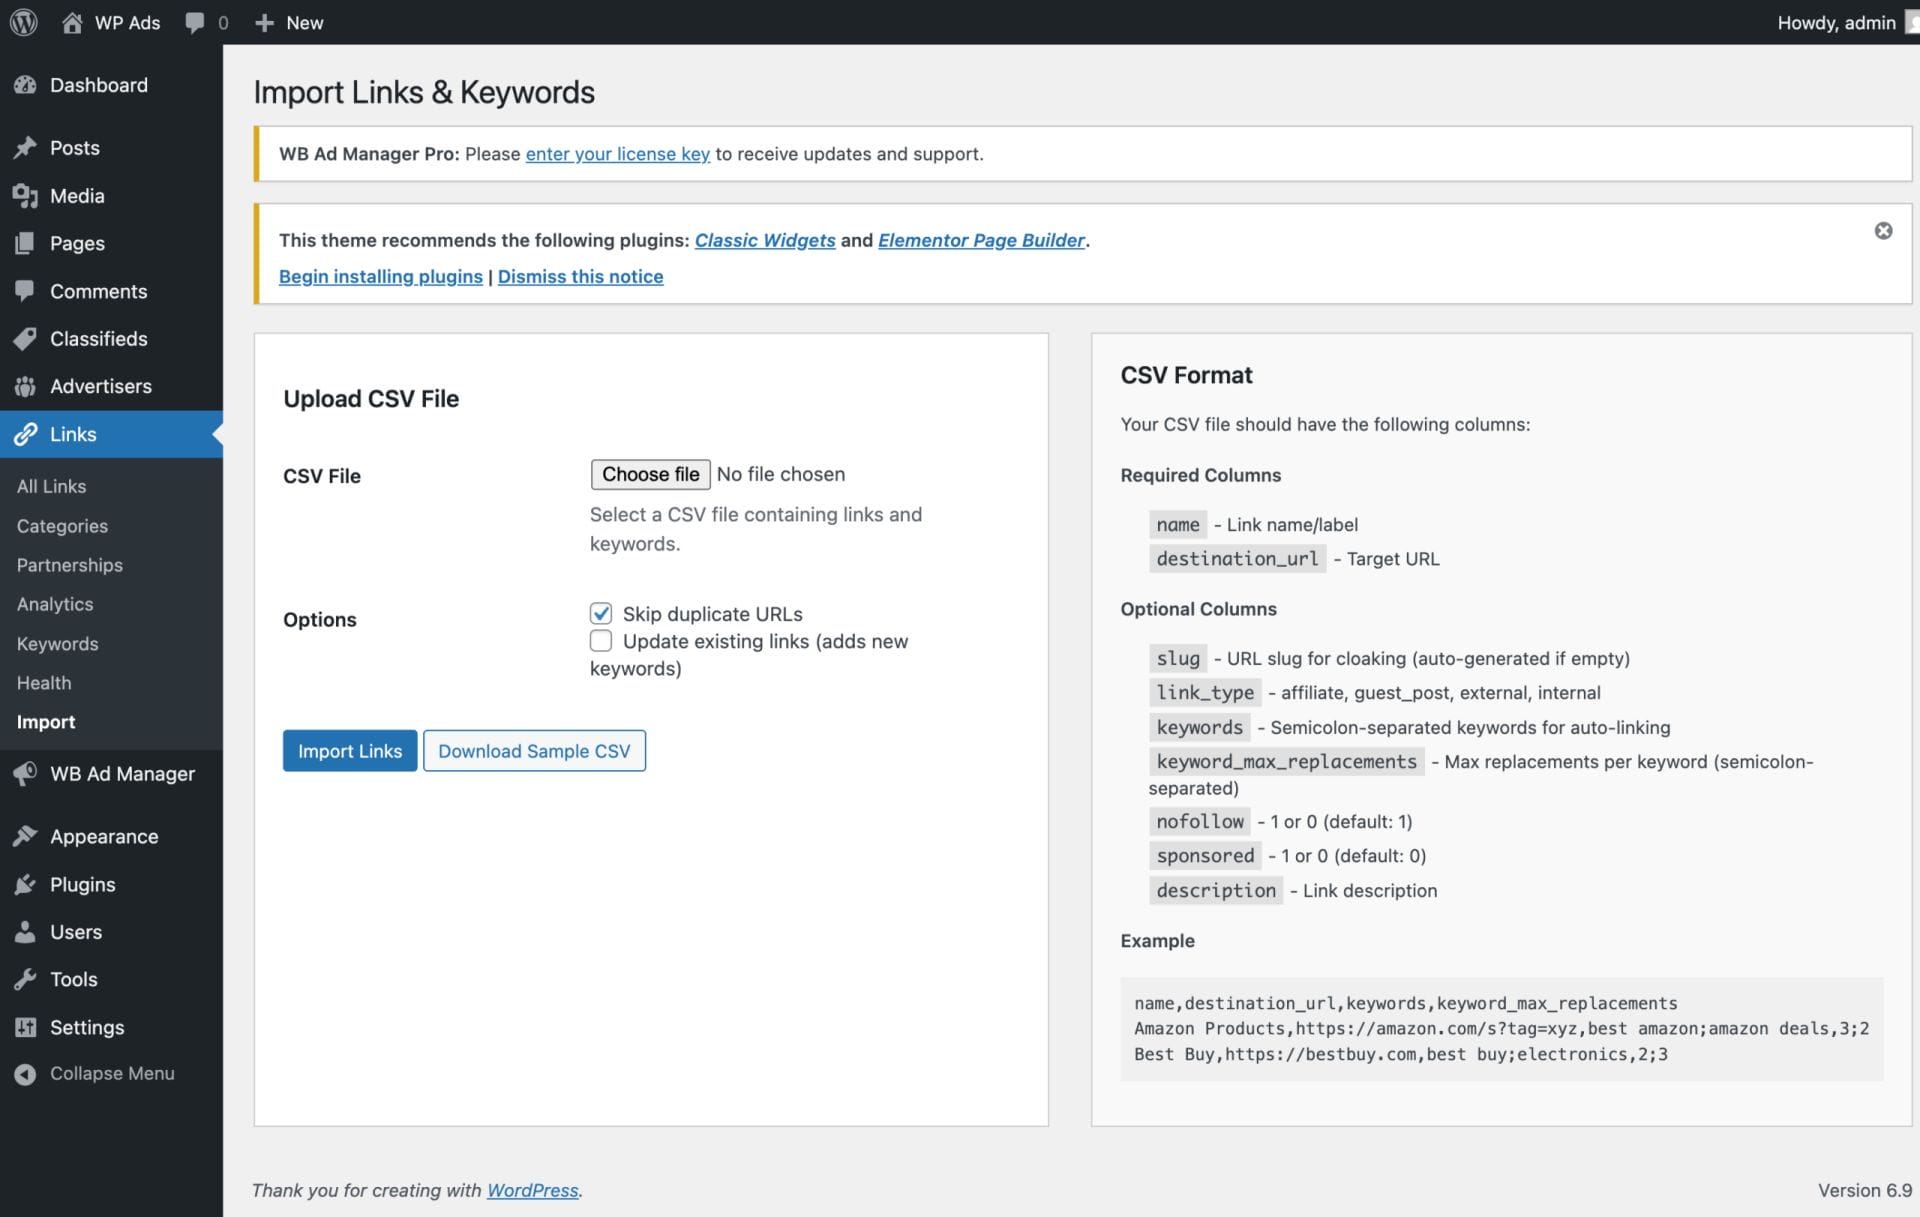Open Classic Widgets plugin link
The image size is (1920, 1217).
pyautogui.click(x=765, y=240)
